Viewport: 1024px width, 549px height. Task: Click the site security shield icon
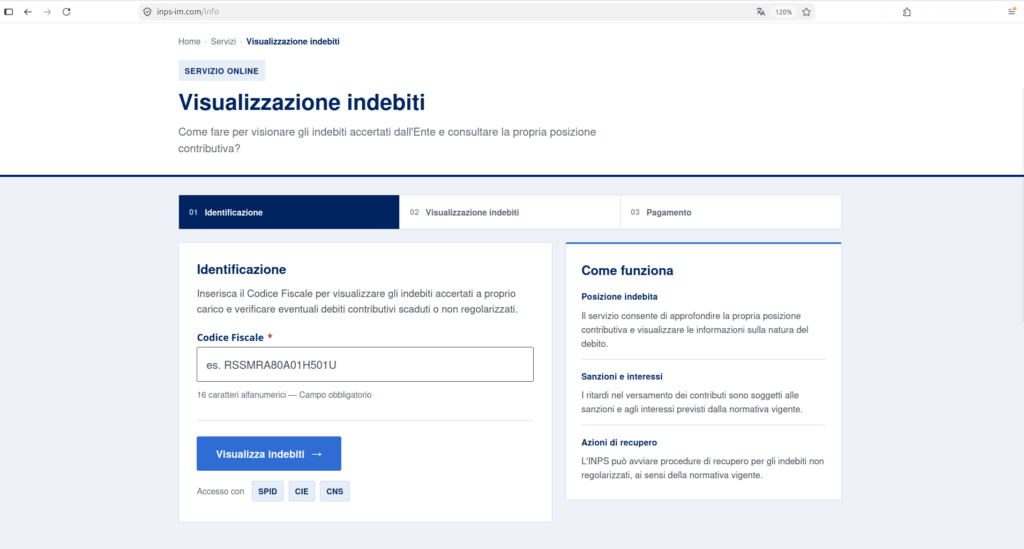147,12
